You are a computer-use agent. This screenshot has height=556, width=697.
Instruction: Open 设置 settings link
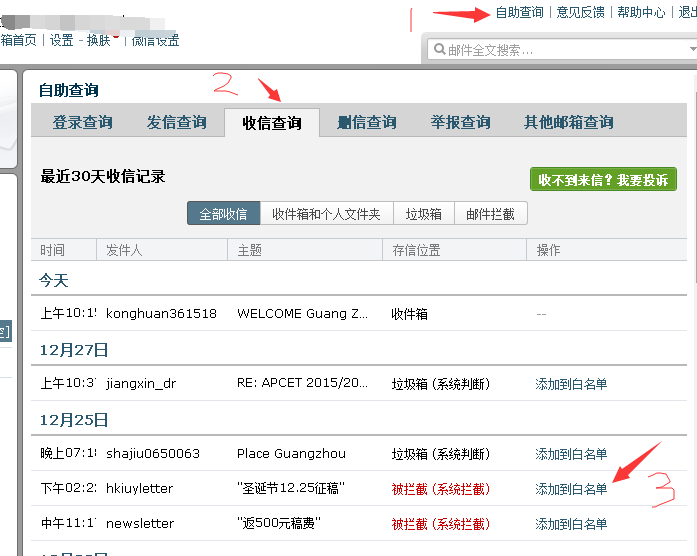pos(61,40)
